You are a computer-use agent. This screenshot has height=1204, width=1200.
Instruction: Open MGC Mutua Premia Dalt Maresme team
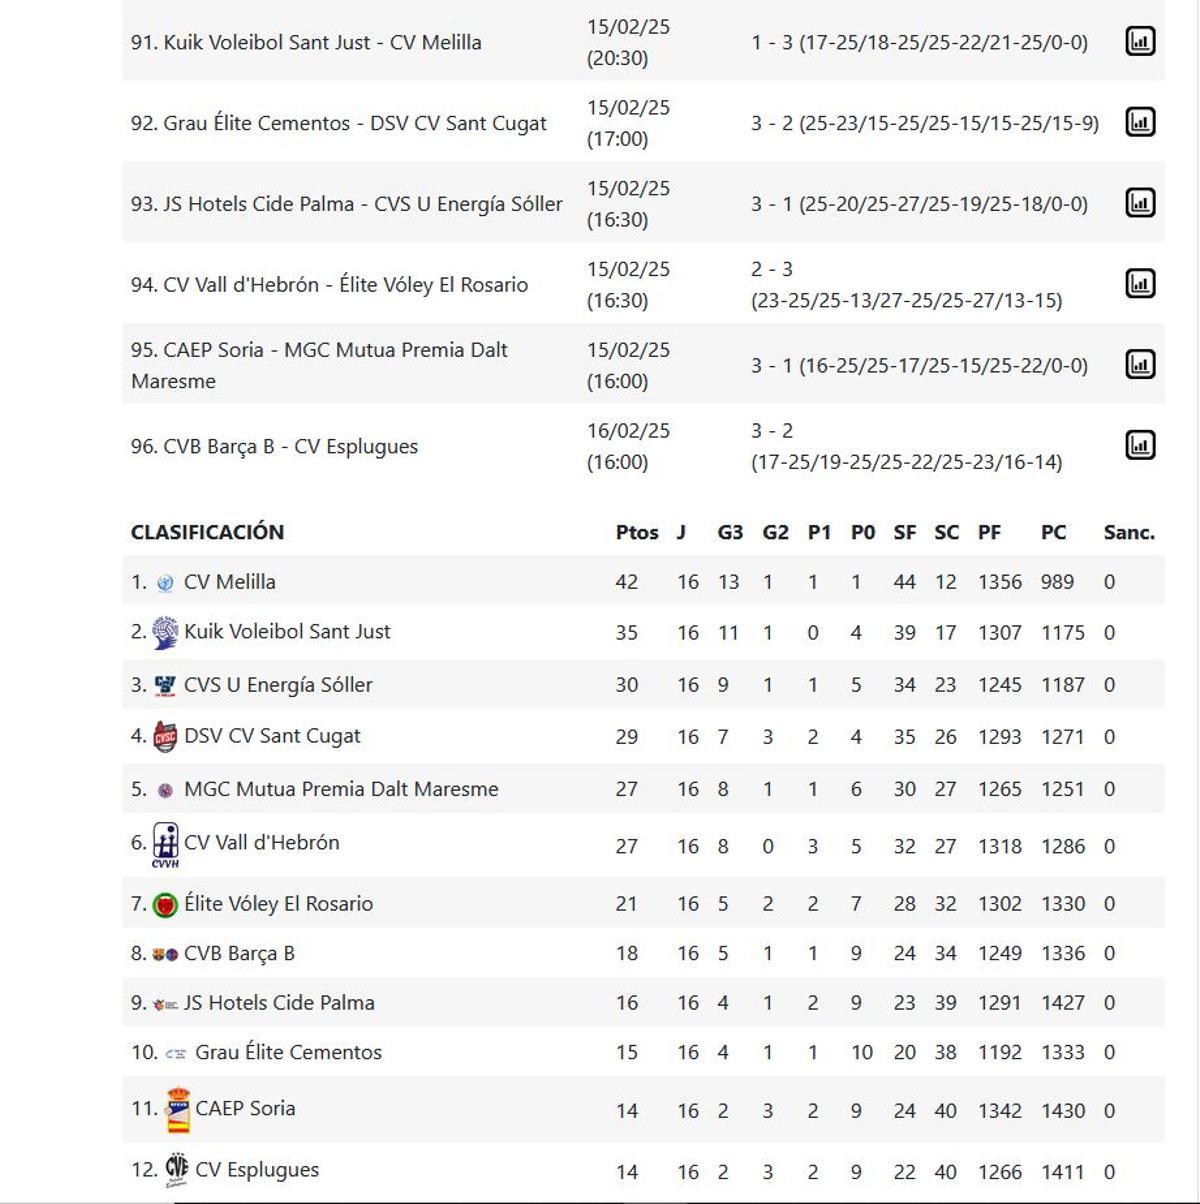pyautogui.click(x=341, y=789)
